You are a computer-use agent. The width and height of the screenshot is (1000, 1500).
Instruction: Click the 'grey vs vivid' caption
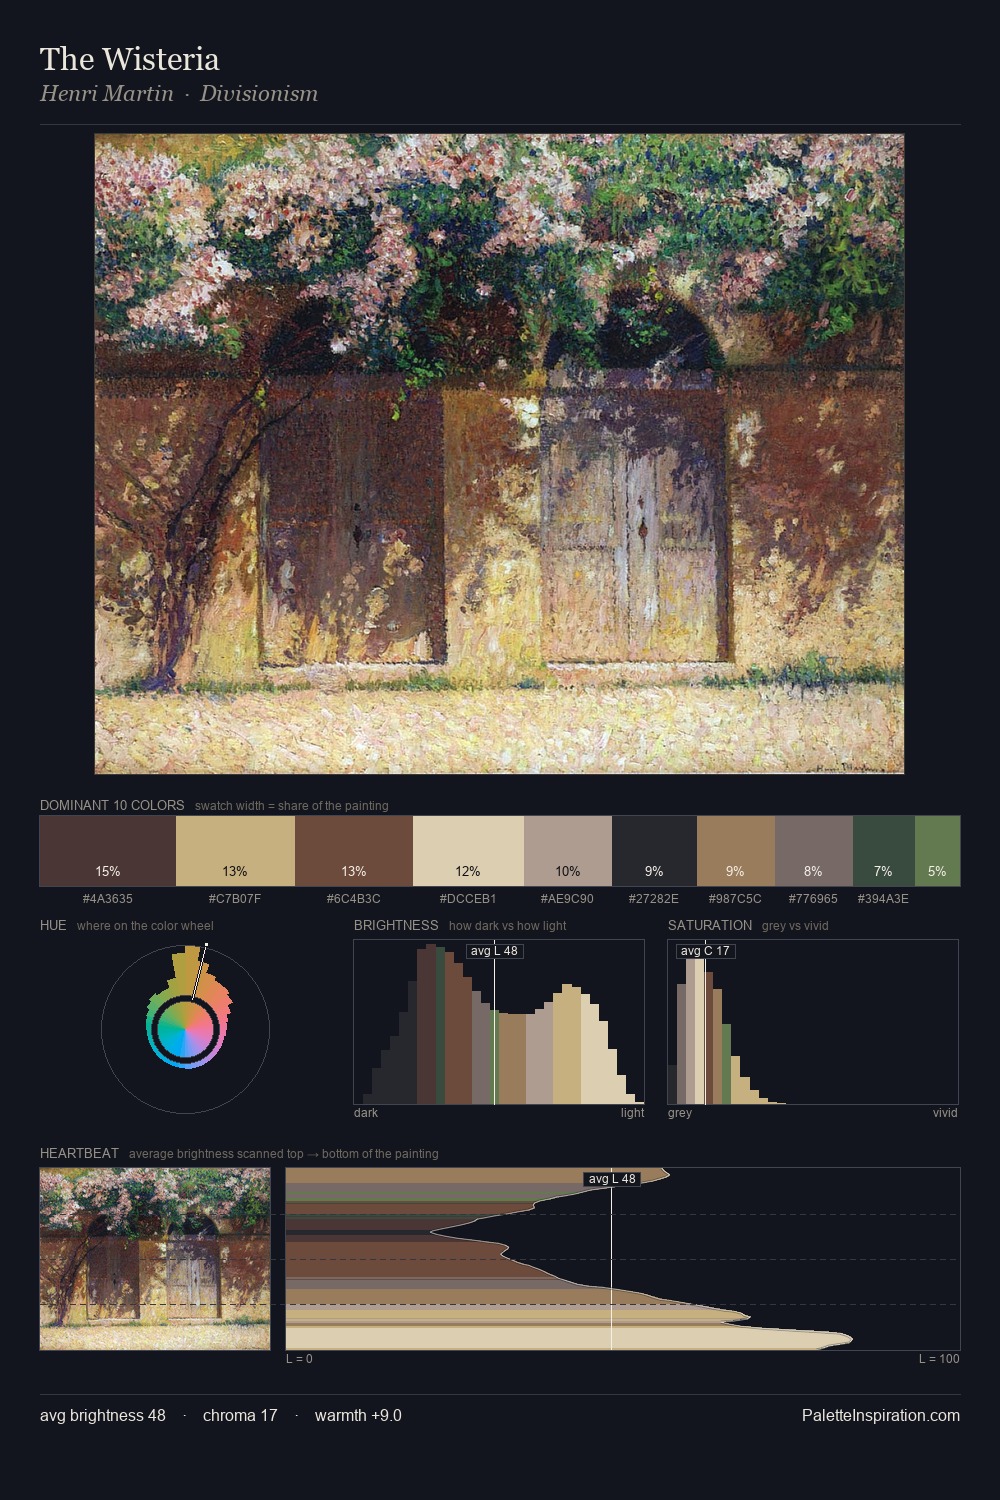[795, 926]
